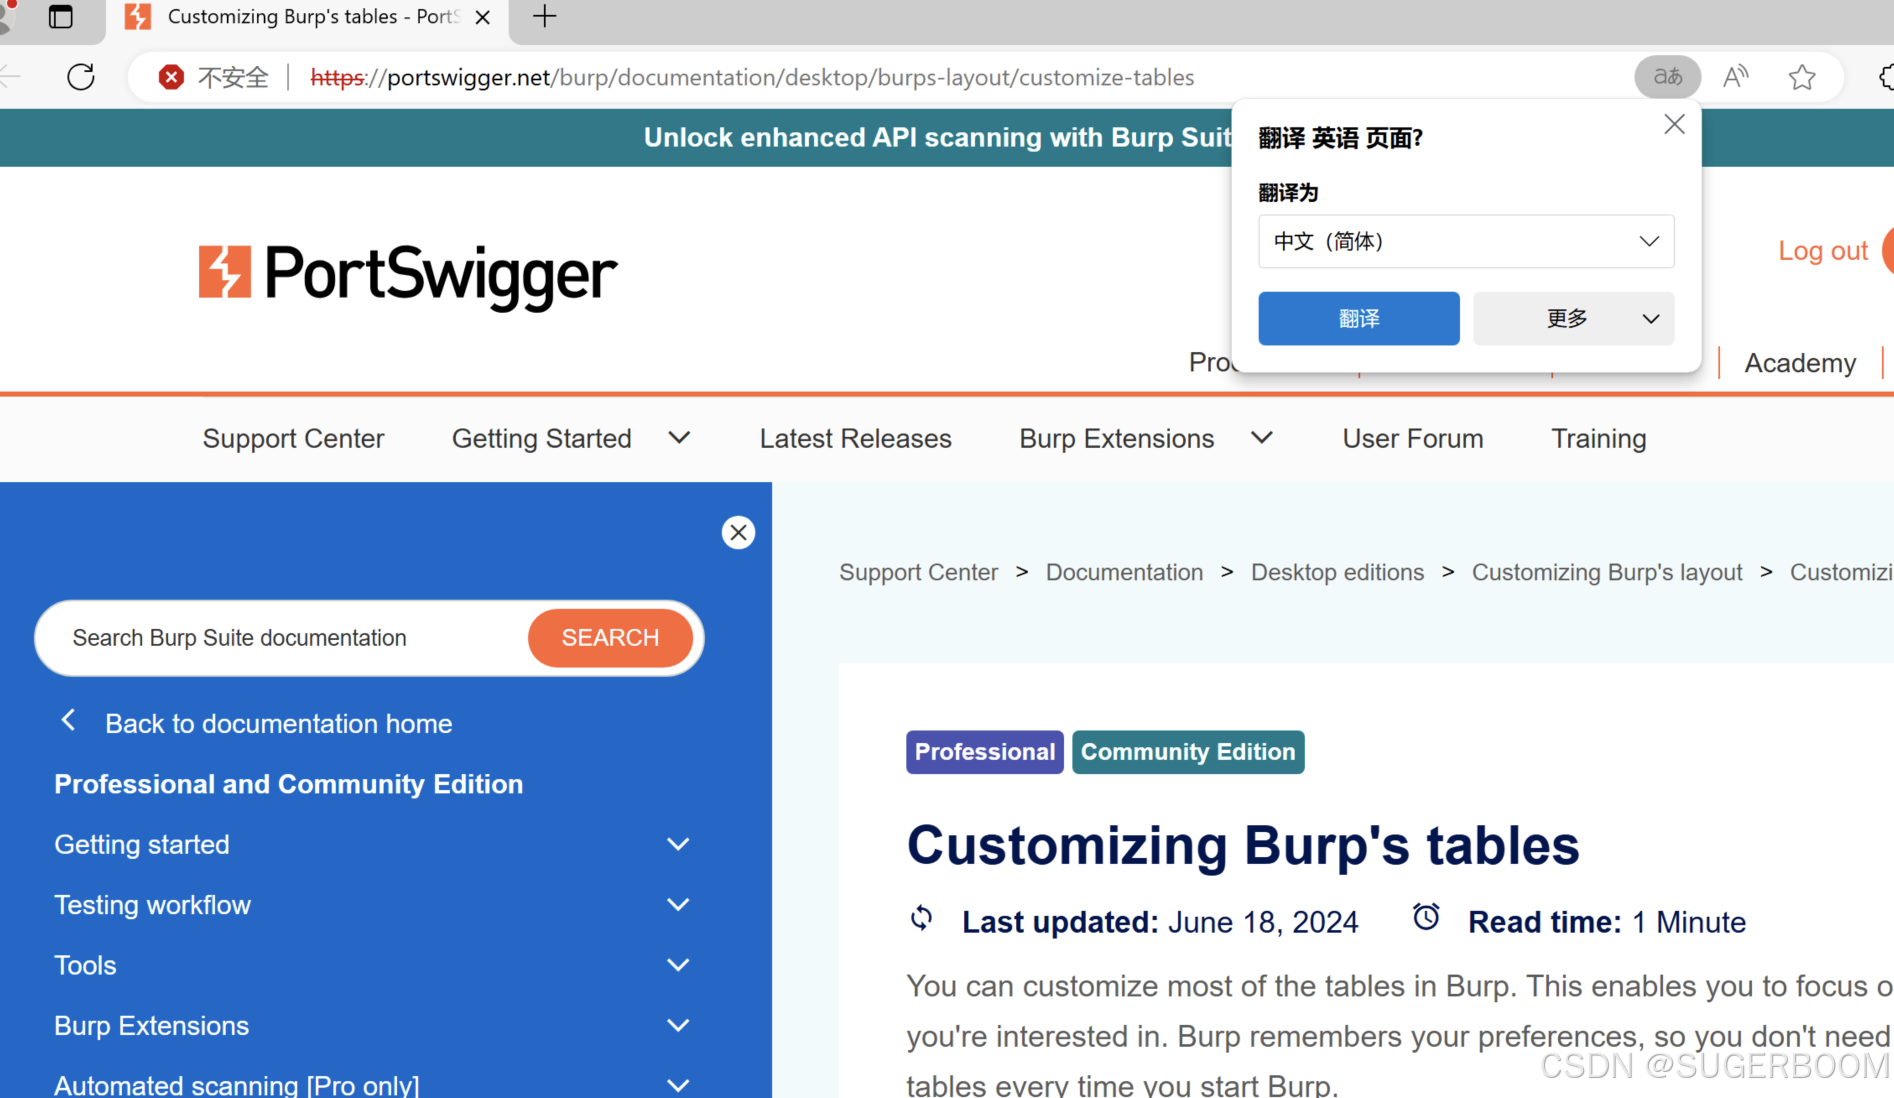Open the Academy menu item

[x=1800, y=362]
